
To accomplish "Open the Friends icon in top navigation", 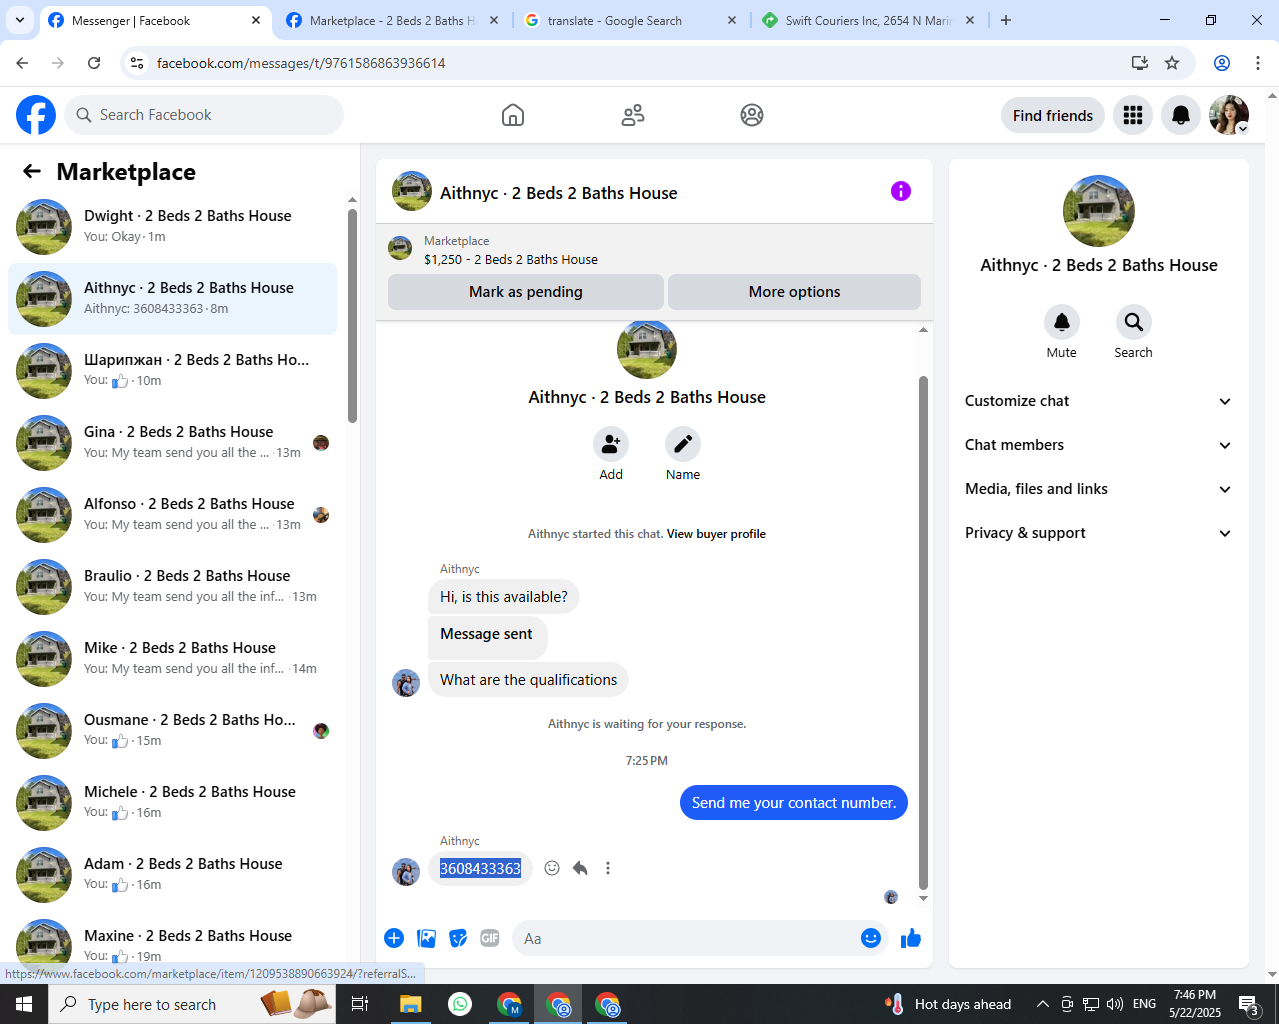I will [x=633, y=115].
